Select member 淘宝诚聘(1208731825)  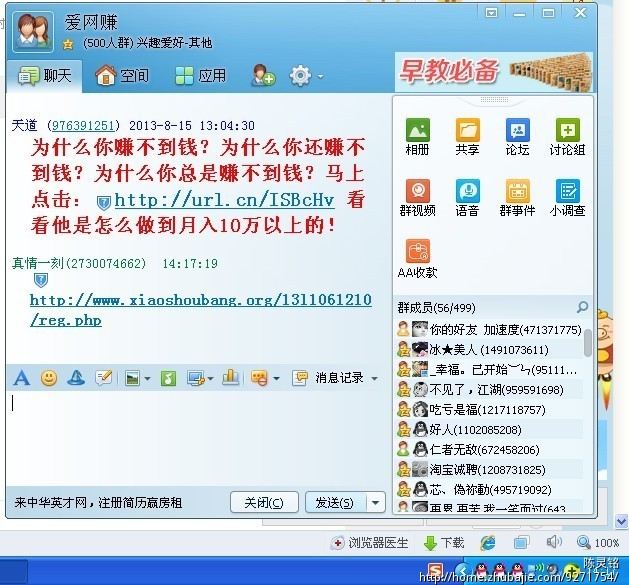[x=489, y=470]
